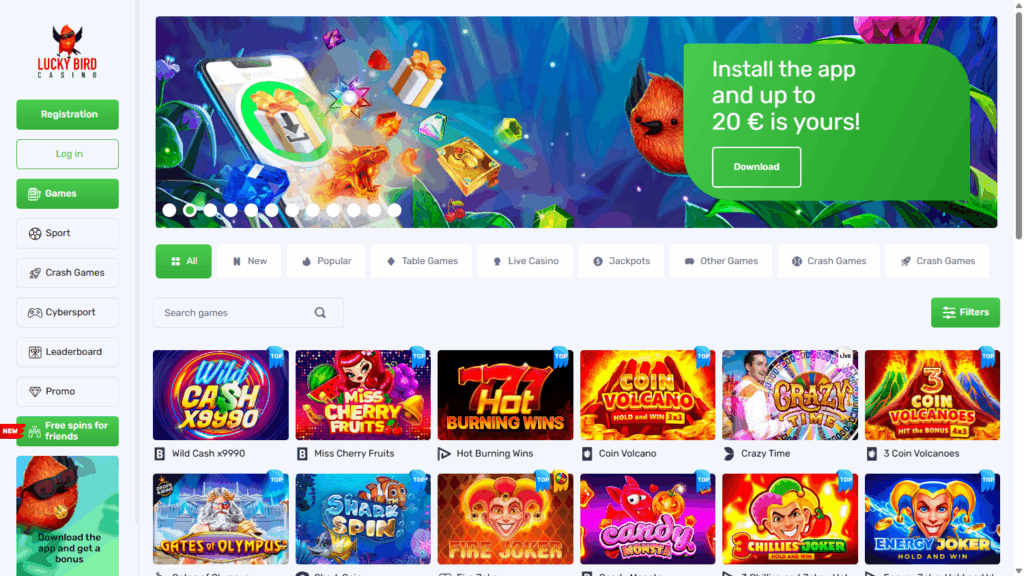The height and width of the screenshot is (576, 1024).
Task: Click the page vertical scrollbar
Action: [1018, 124]
